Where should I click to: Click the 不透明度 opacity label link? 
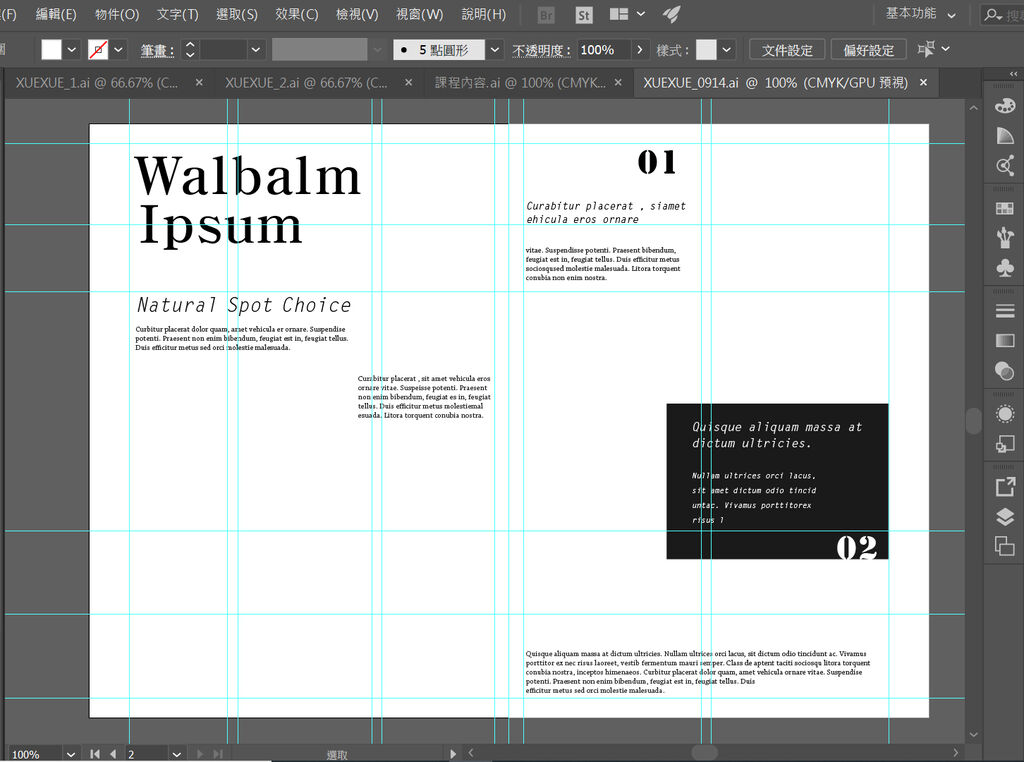[541, 50]
